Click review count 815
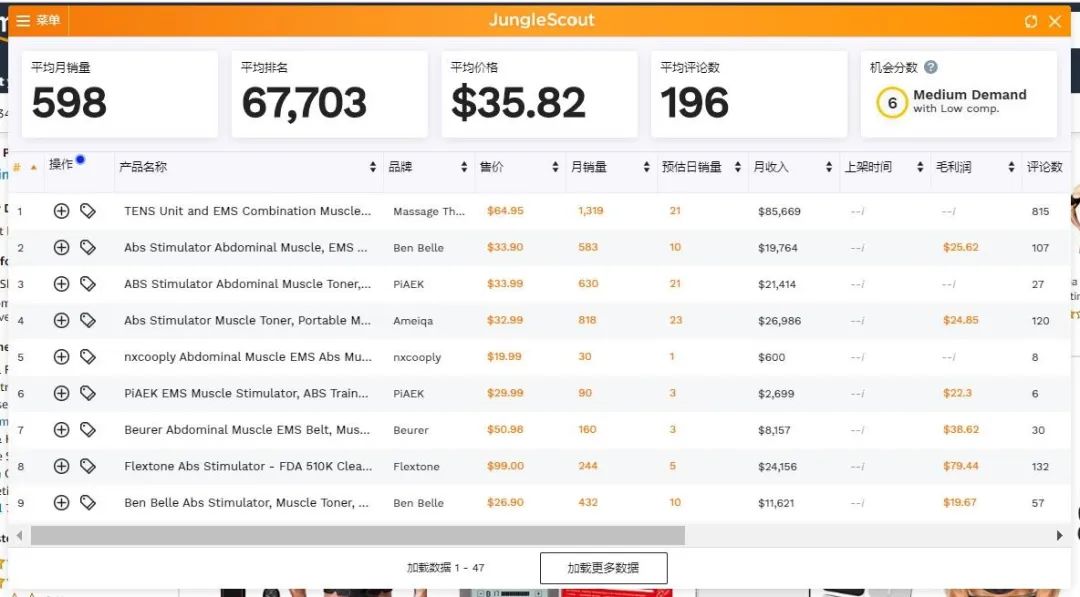This screenshot has width=1080, height=597. point(1040,211)
